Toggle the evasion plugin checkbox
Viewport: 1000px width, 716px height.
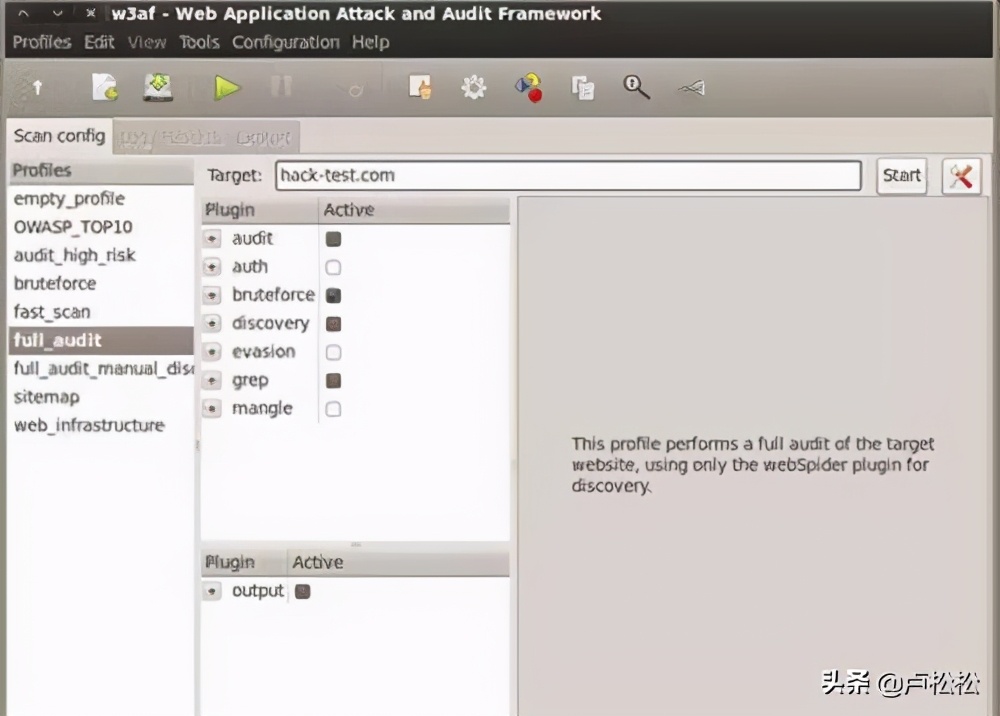click(x=333, y=352)
